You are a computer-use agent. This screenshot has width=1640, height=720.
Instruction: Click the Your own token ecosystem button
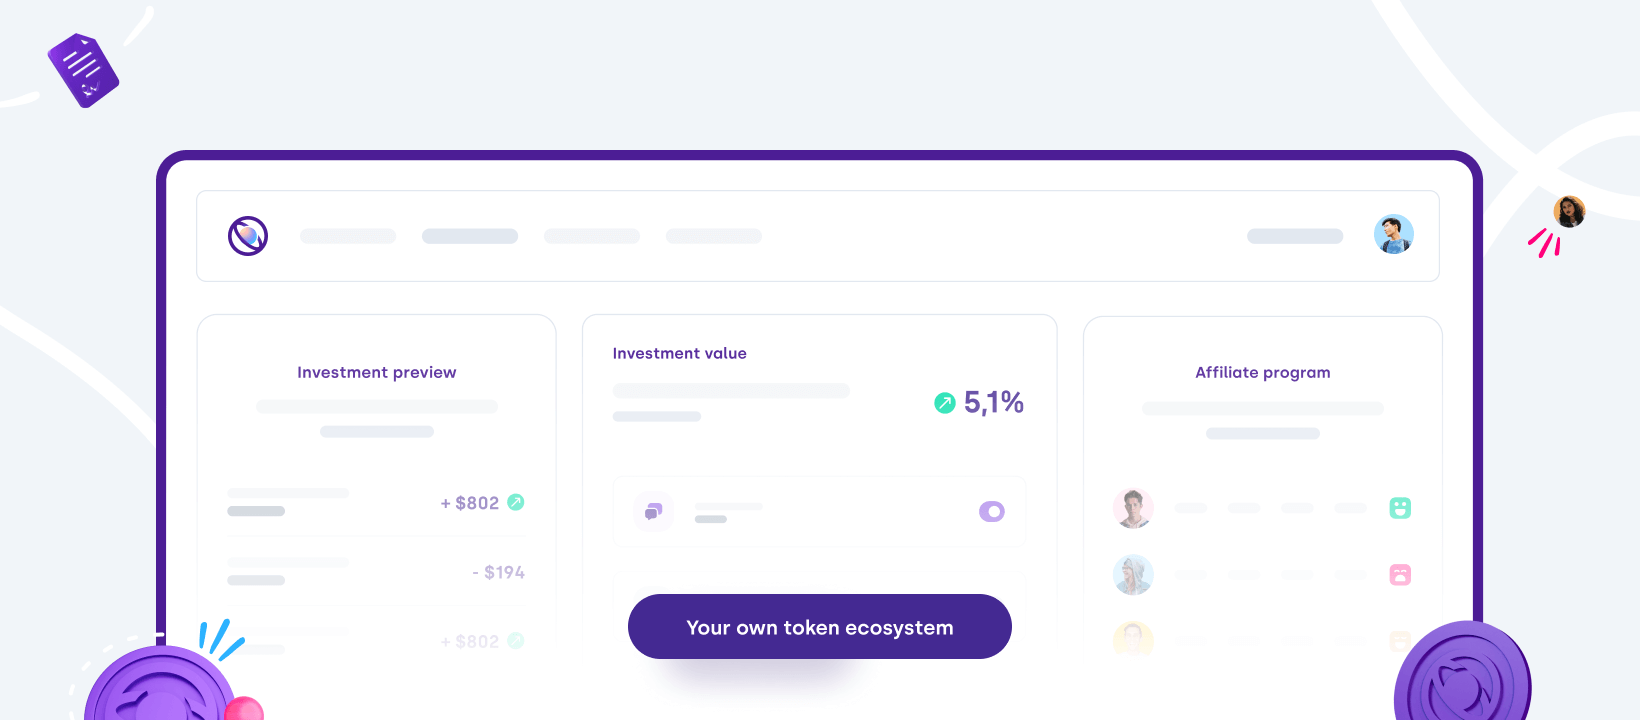pyautogui.click(x=820, y=627)
